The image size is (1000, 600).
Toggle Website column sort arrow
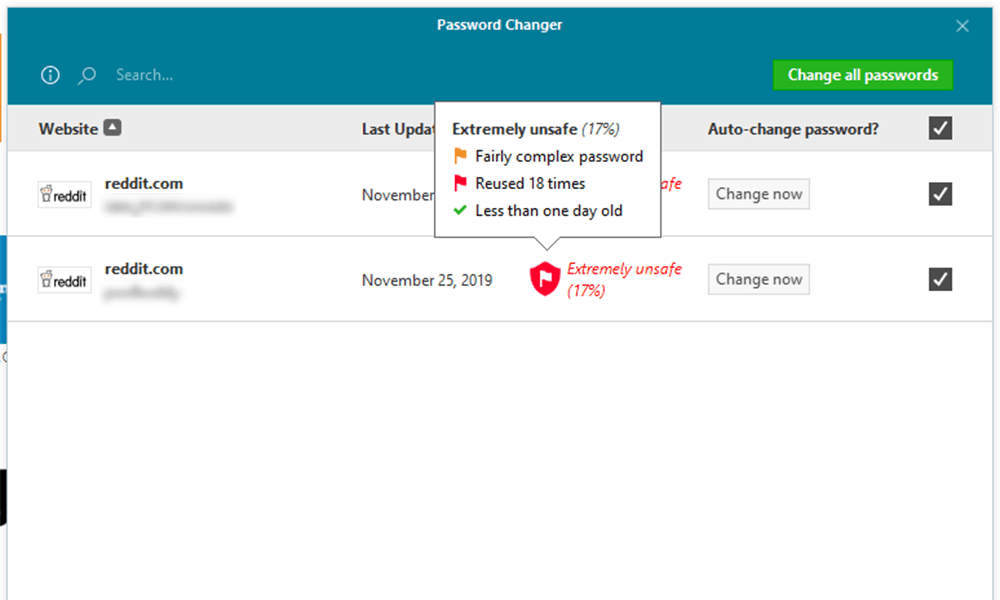[112, 128]
